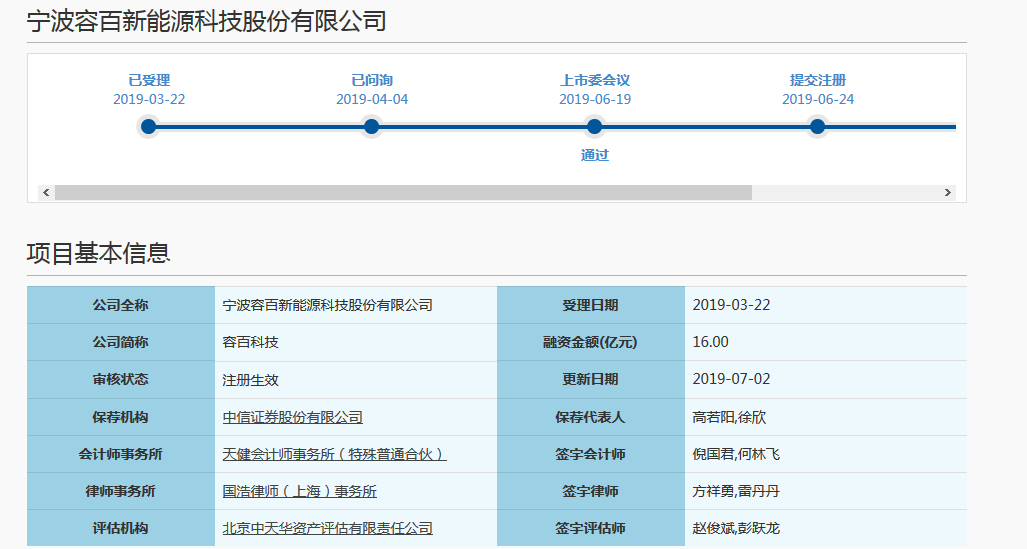Click the 受理日期 header cell
This screenshot has width=1027, height=549.
click(591, 305)
